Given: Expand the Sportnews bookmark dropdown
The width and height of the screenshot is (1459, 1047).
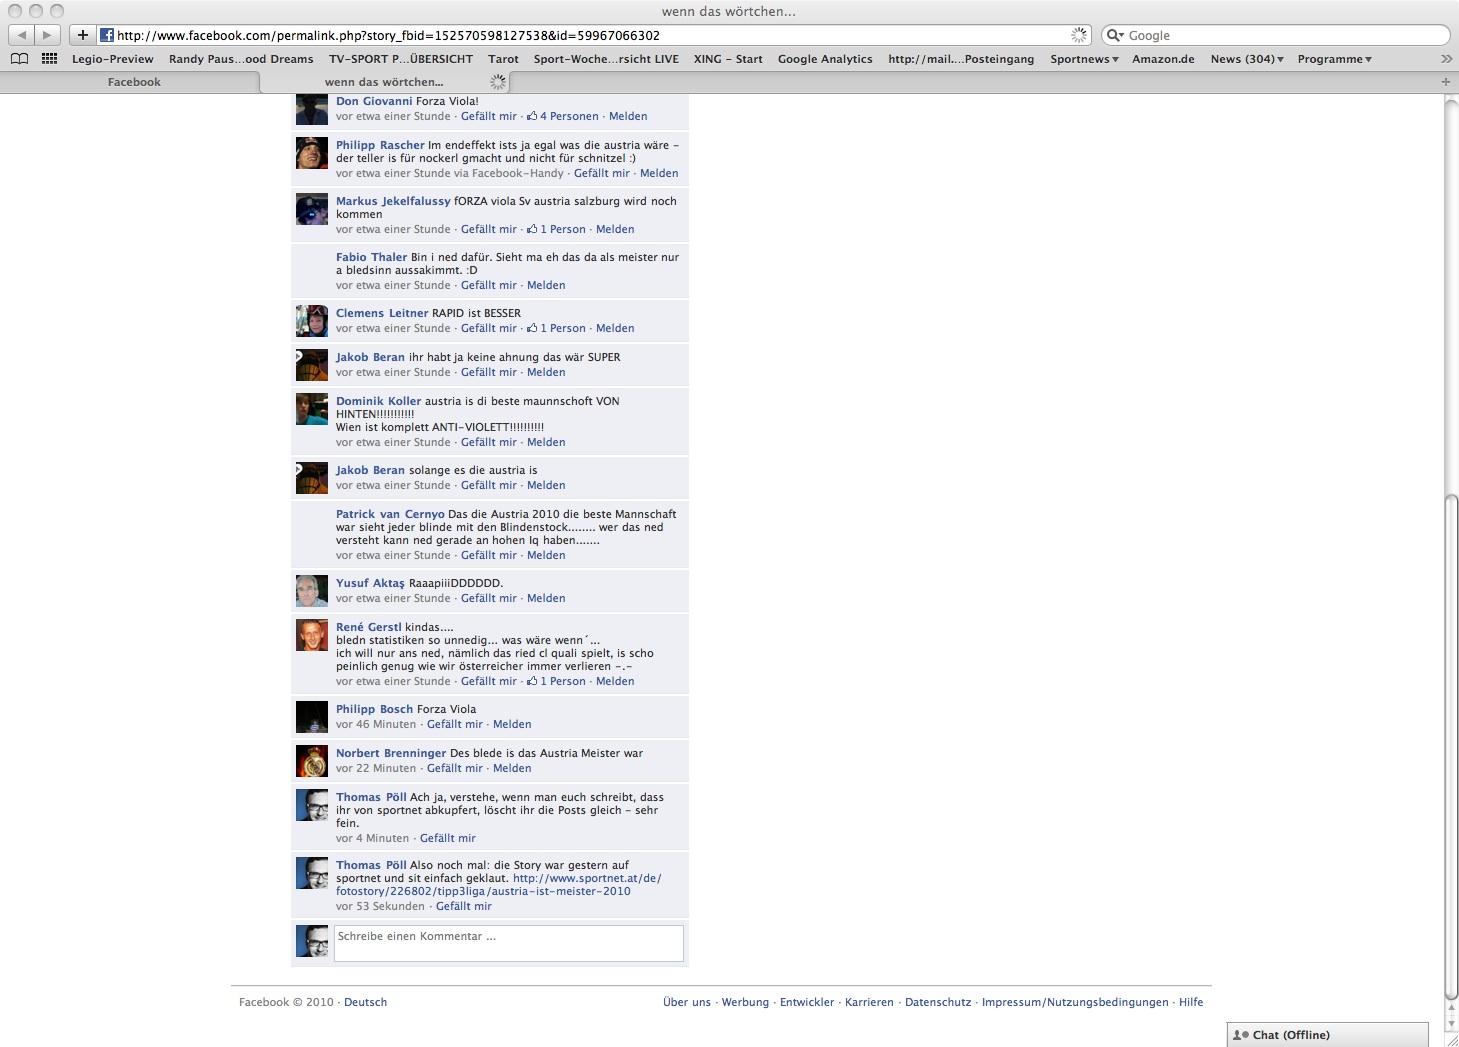Looking at the screenshot, I should [1084, 59].
